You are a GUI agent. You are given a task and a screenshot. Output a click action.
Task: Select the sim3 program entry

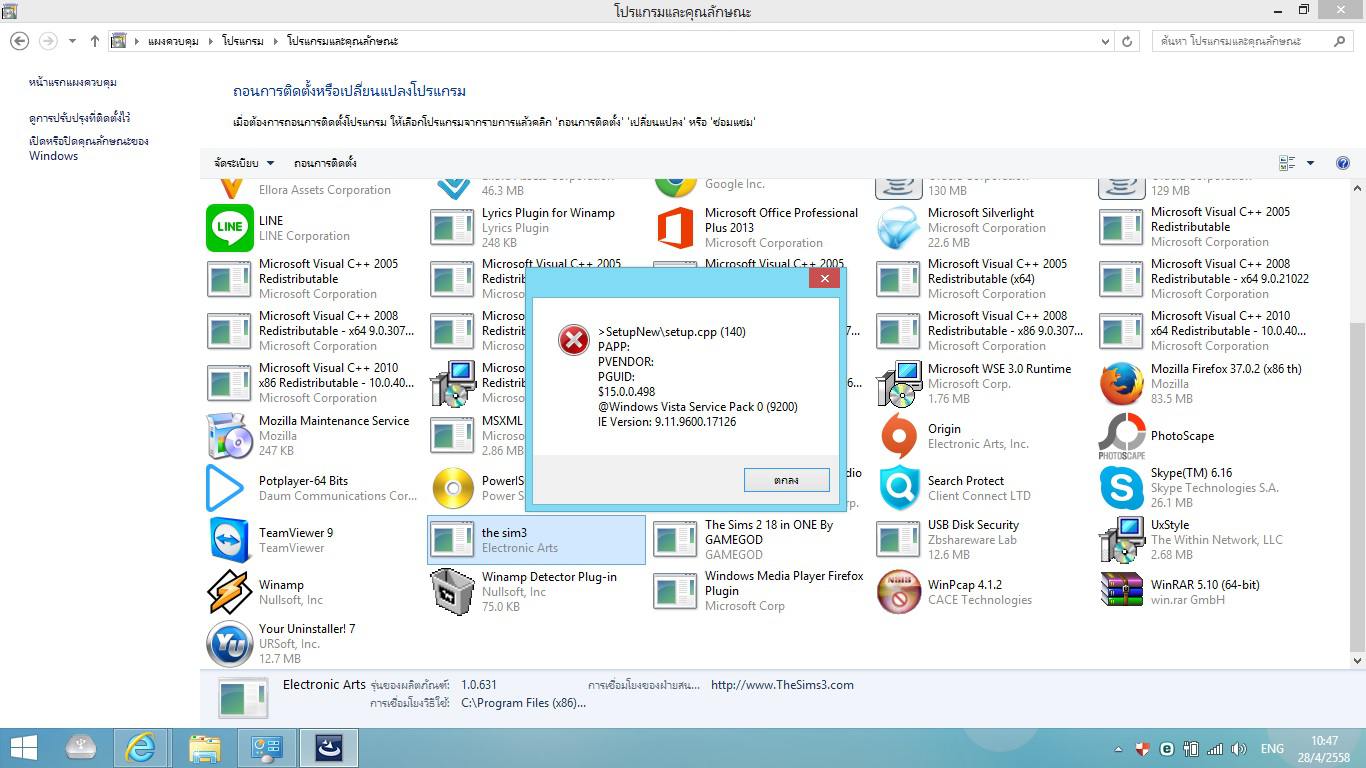(x=536, y=540)
